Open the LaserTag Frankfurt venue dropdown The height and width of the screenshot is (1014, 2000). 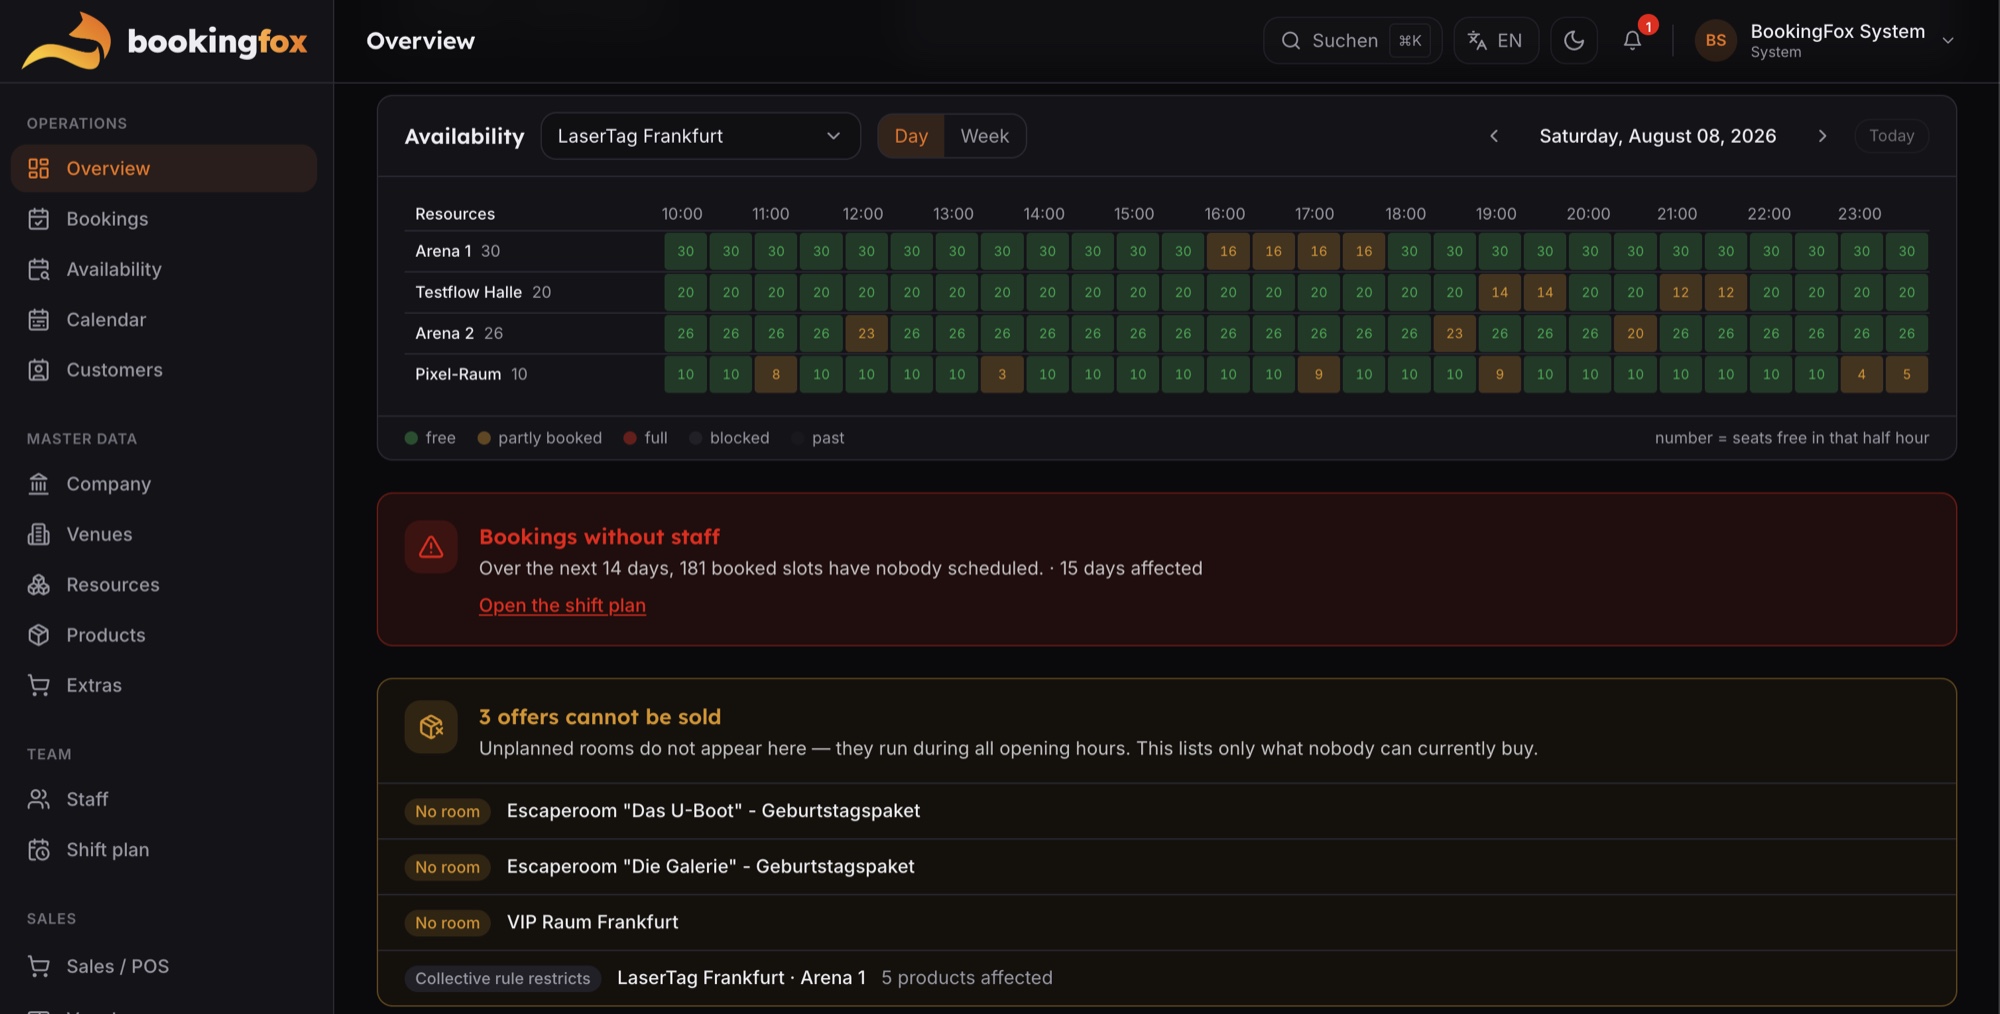[700, 136]
